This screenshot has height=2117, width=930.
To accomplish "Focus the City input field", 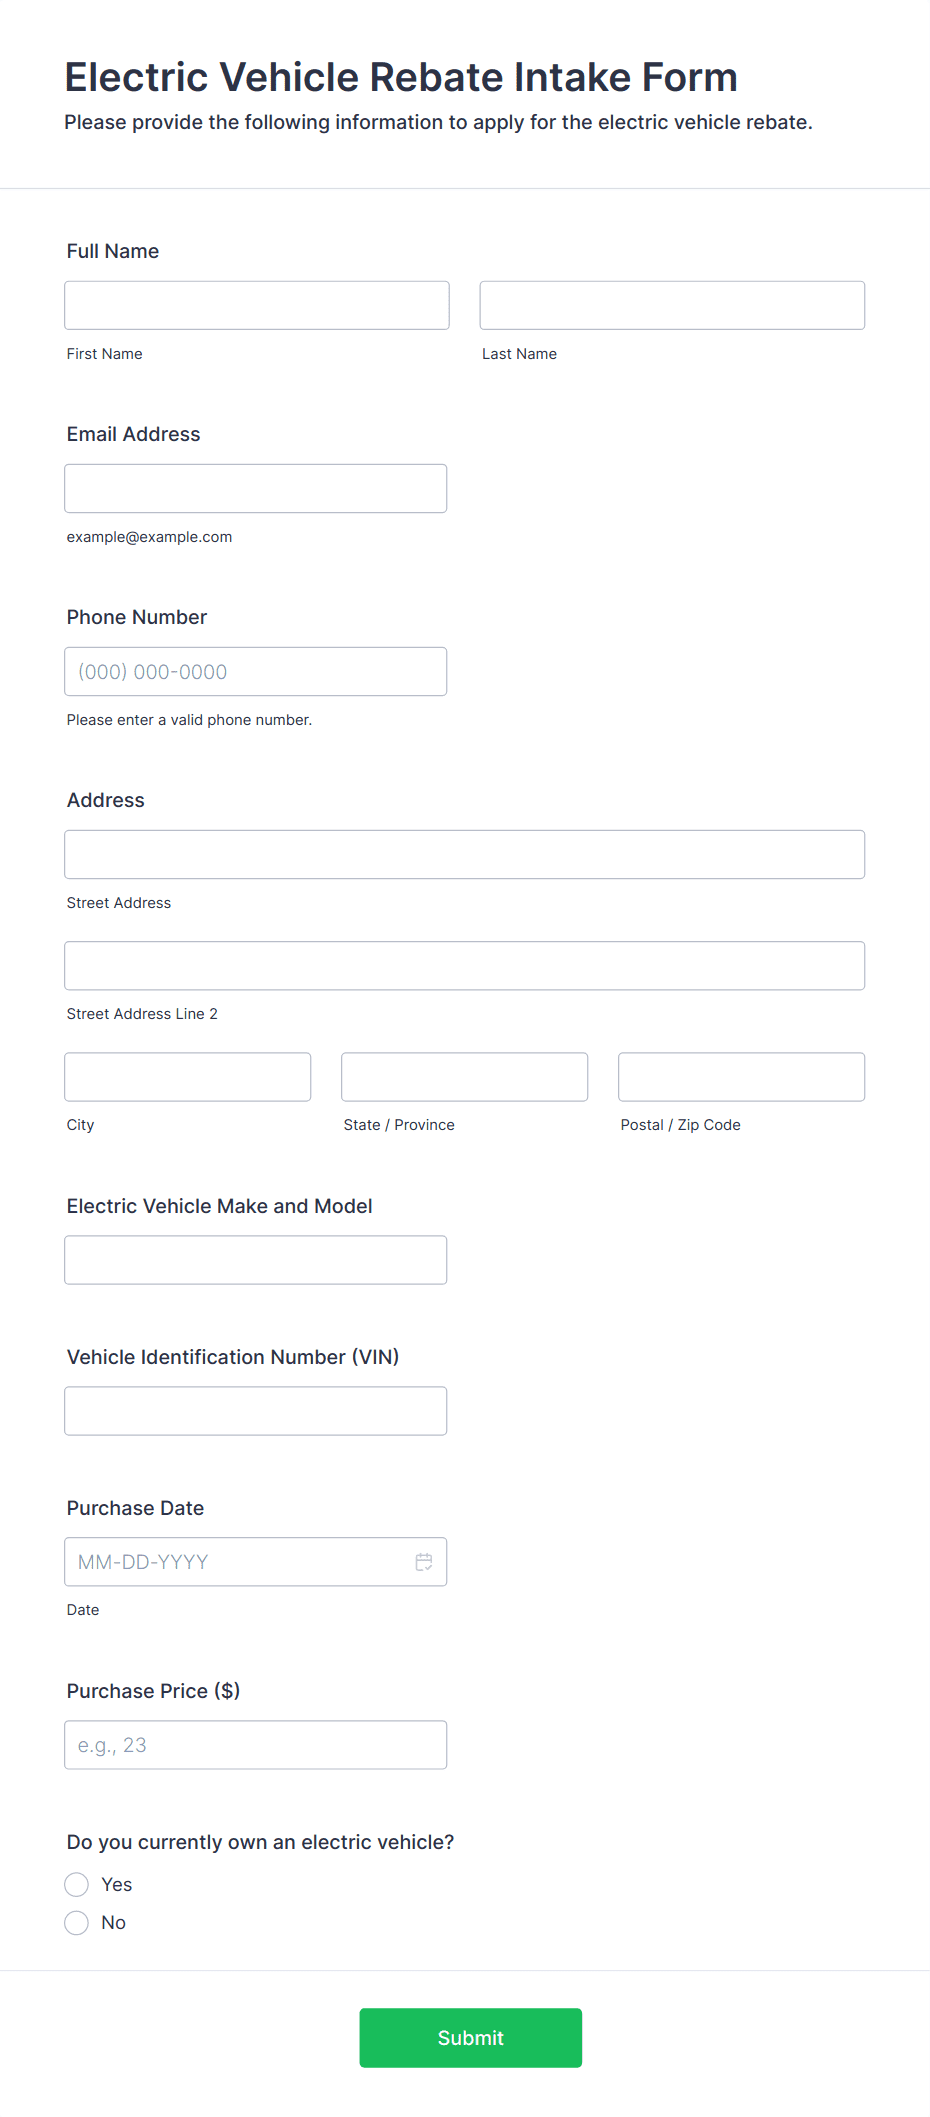I will click(188, 1076).
